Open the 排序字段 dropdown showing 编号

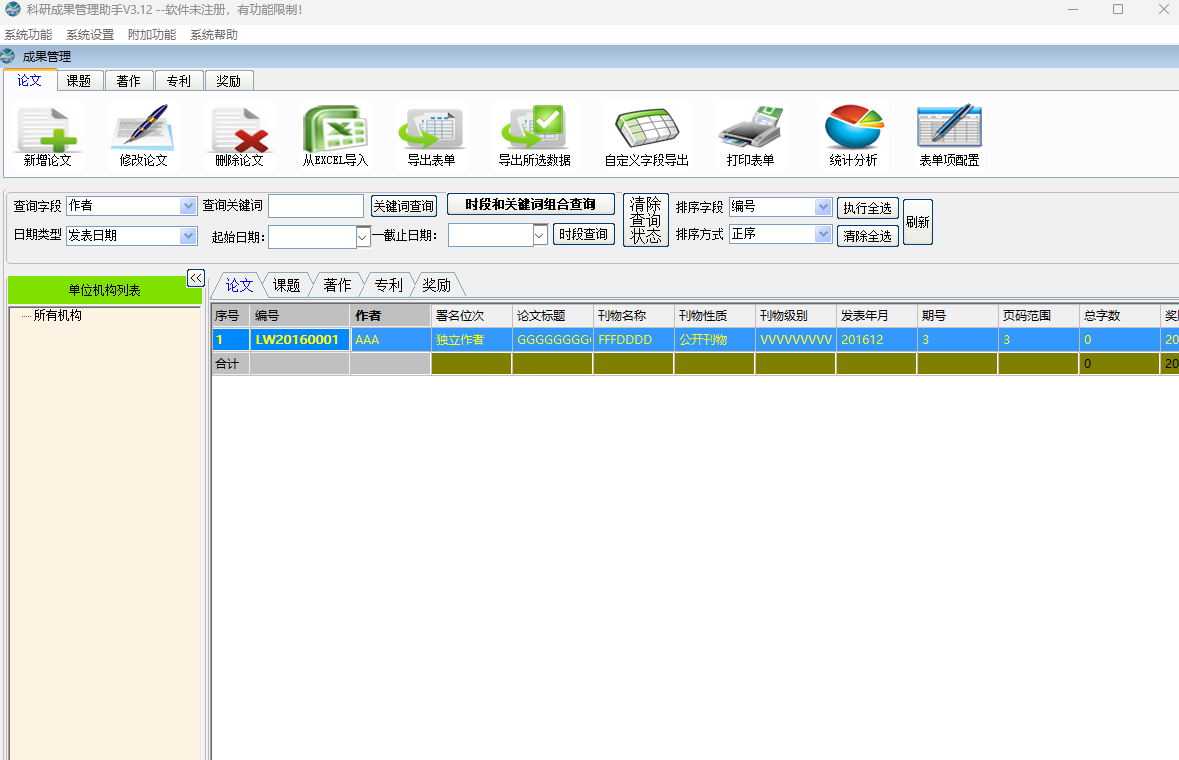point(823,207)
